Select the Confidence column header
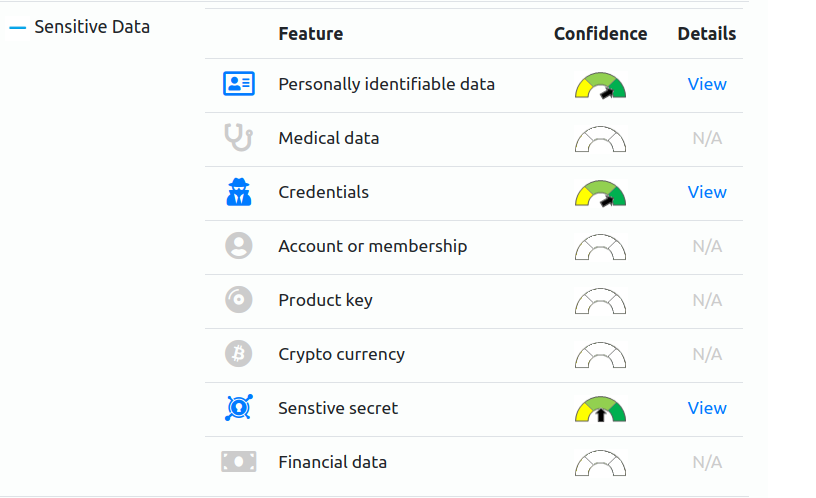The image size is (816, 498). coord(601,34)
